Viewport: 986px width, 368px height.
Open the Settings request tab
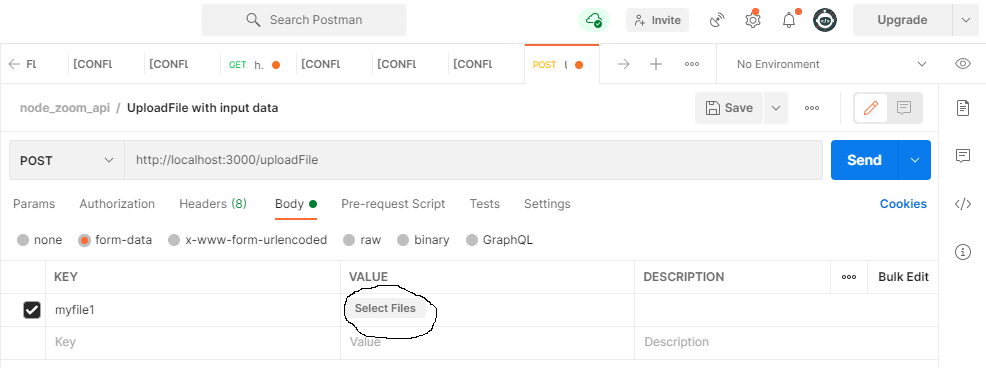click(547, 204)
